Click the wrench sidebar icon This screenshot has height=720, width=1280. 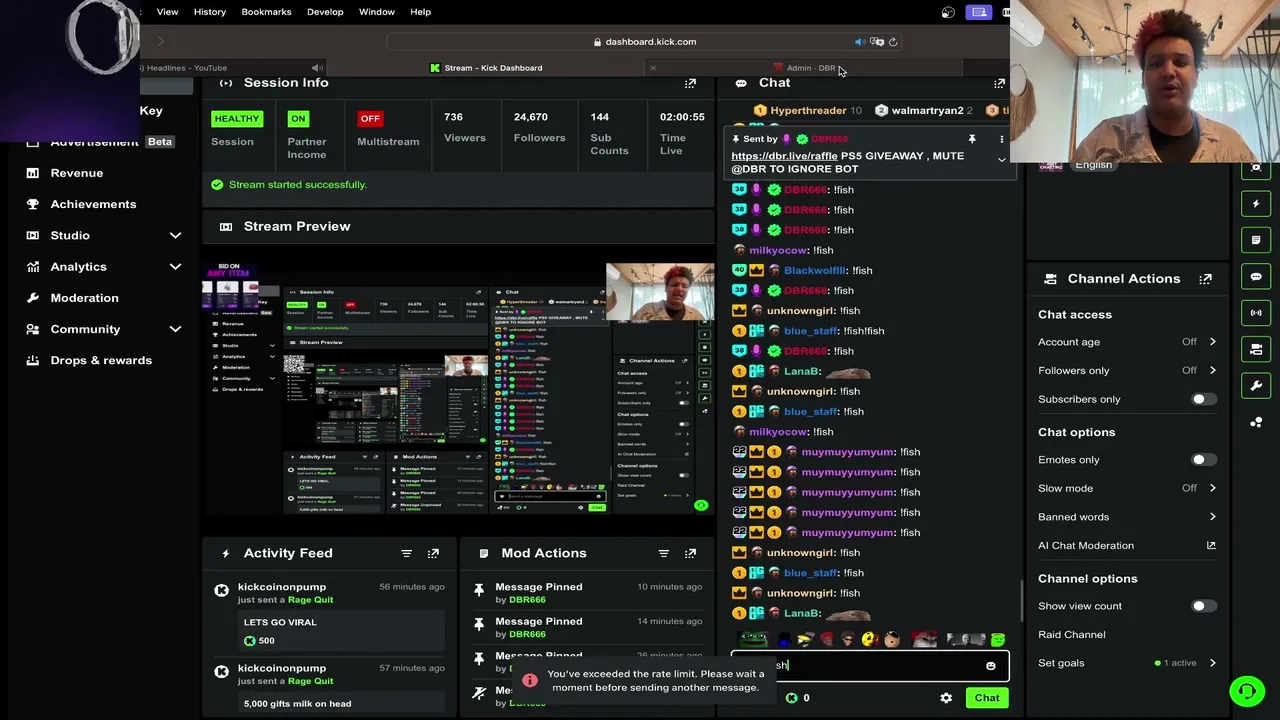(1256, 385)
